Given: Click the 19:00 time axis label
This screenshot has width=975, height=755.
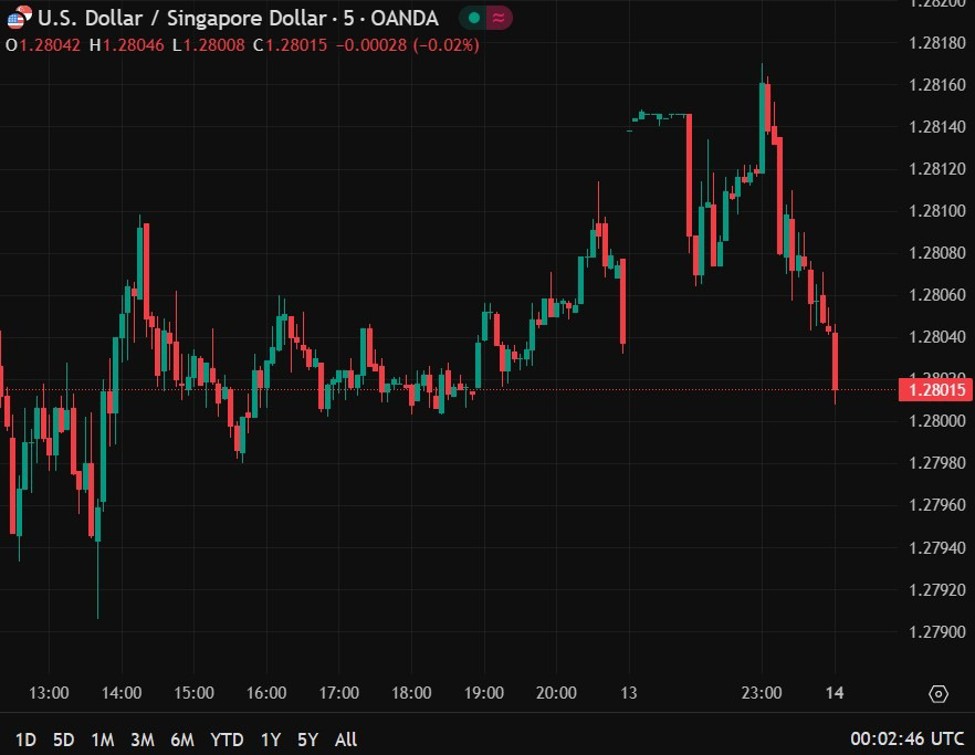Looking at the screenshot, I should pos(484,693).
